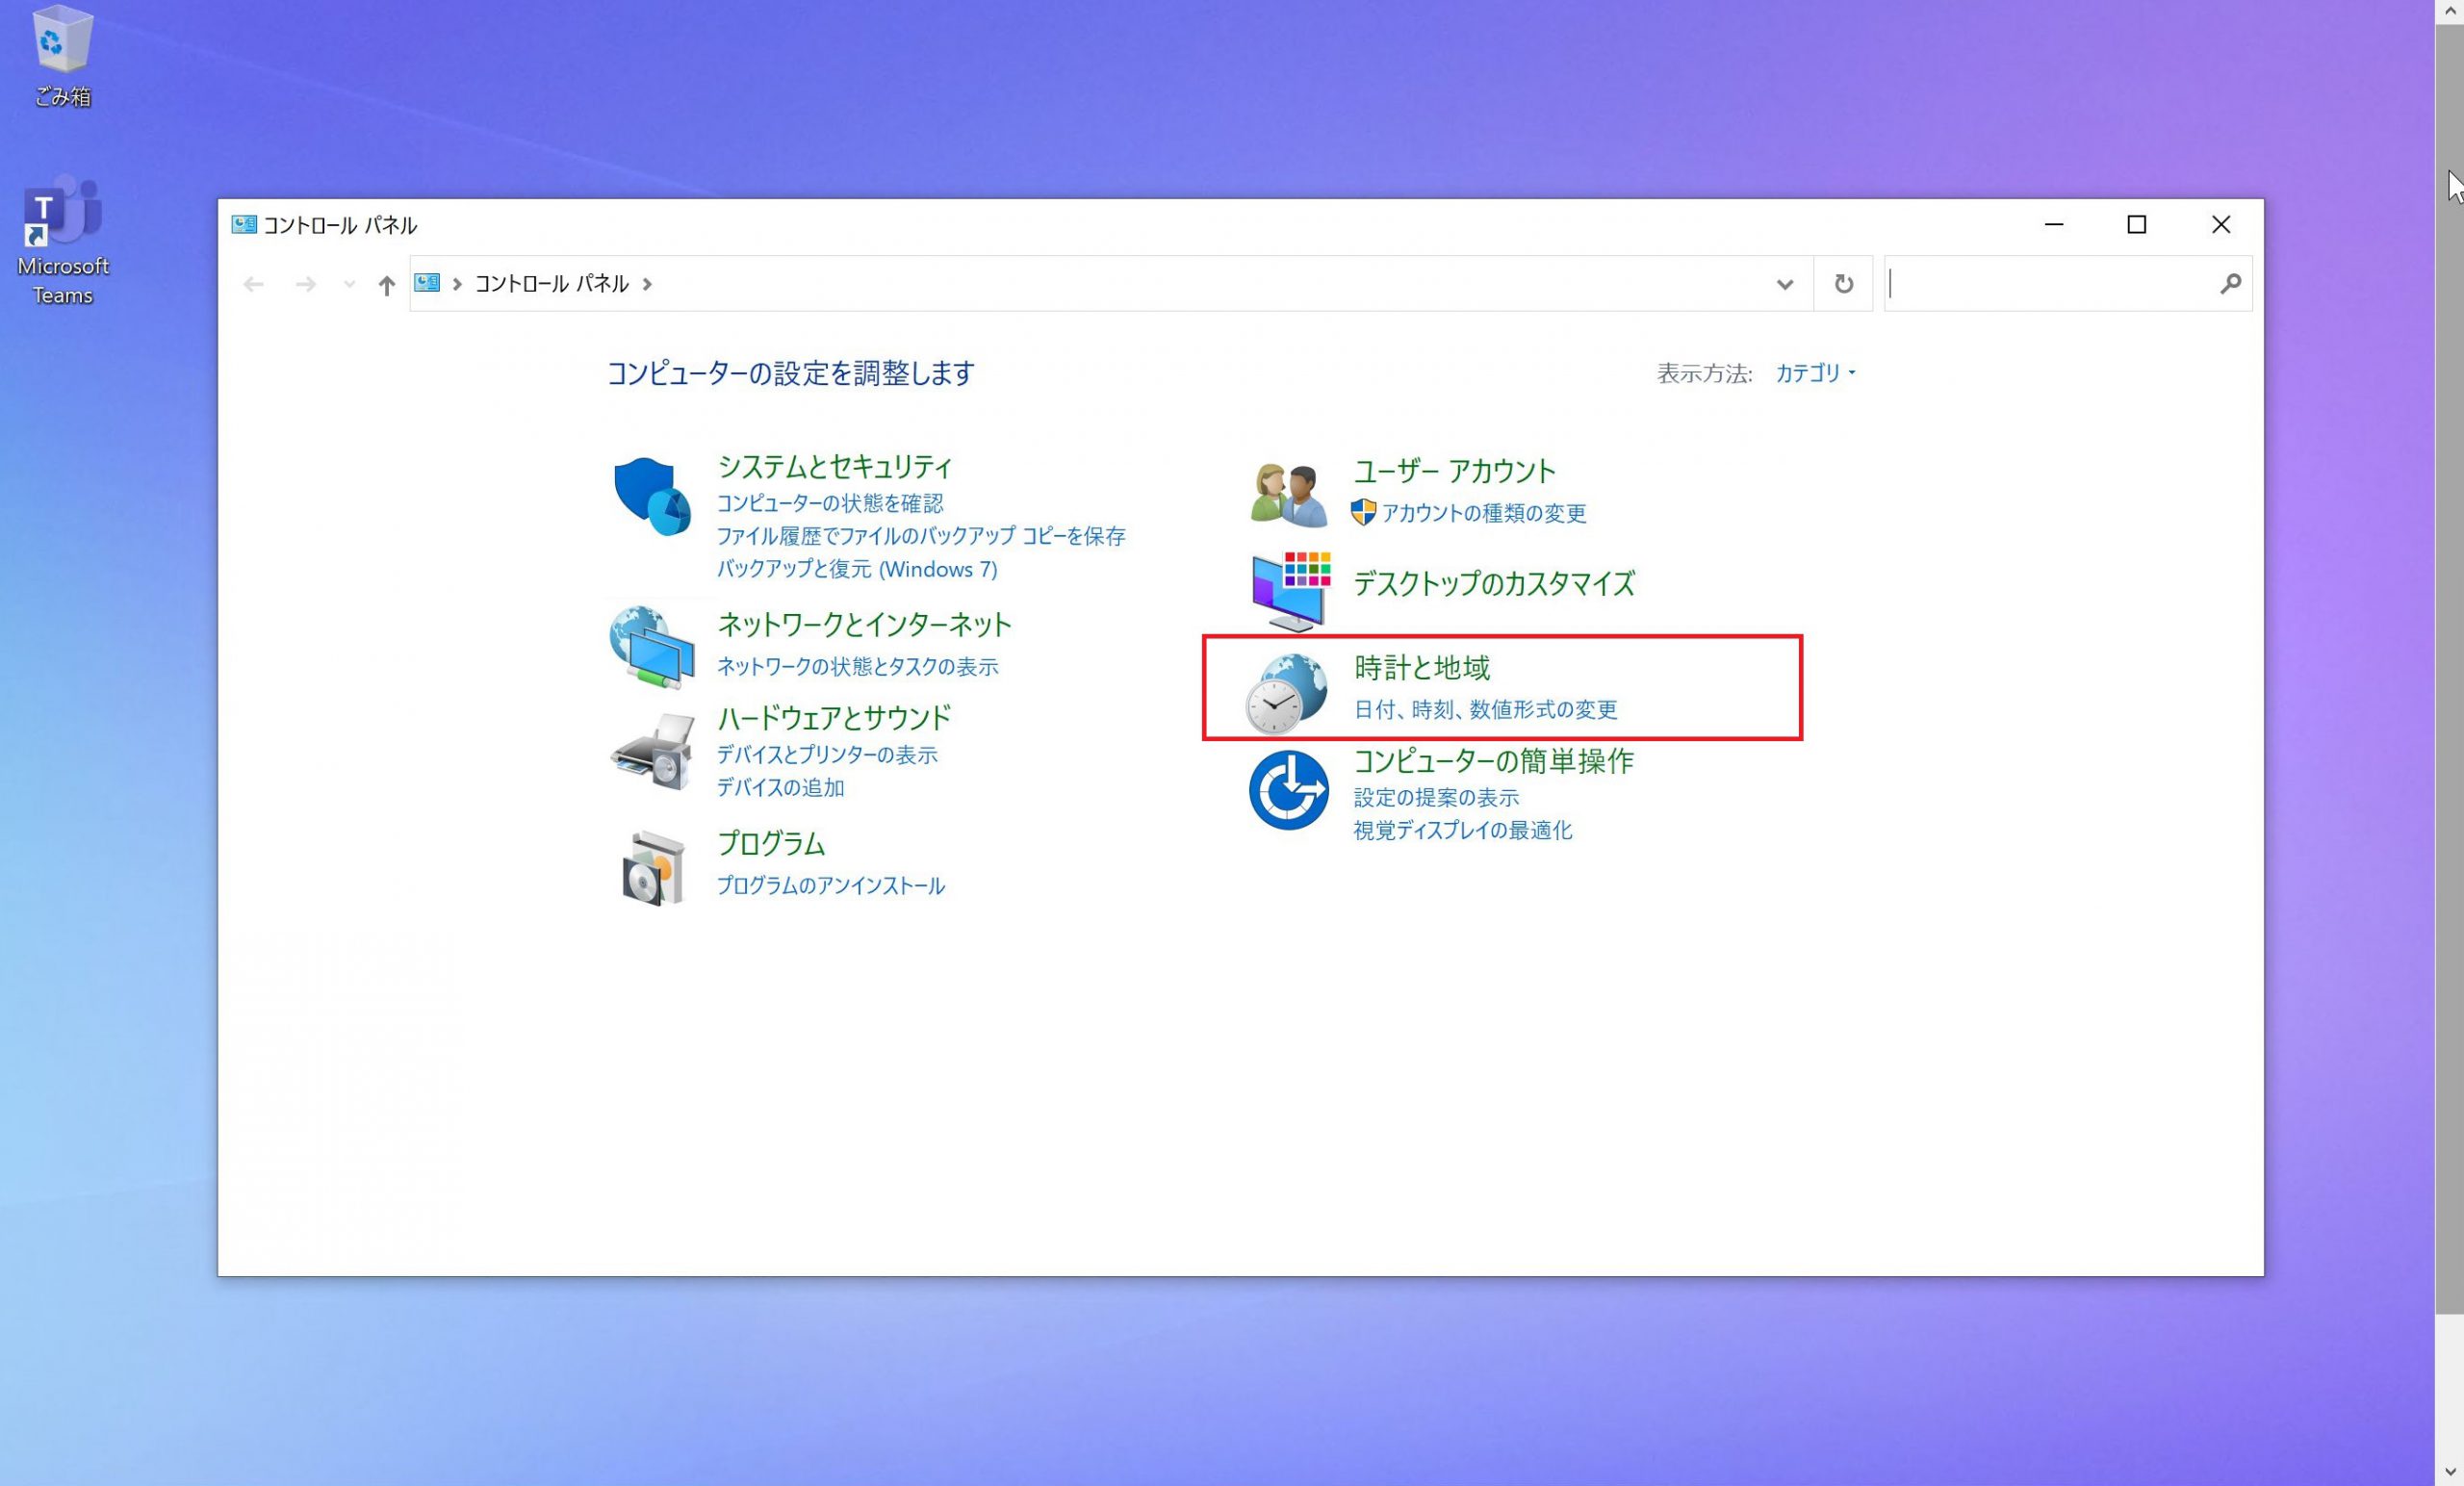The height and width of the screenshot is (1486, 2464).
Task: Open the recent locations dropdown arrow
Action: coord(349,285)
